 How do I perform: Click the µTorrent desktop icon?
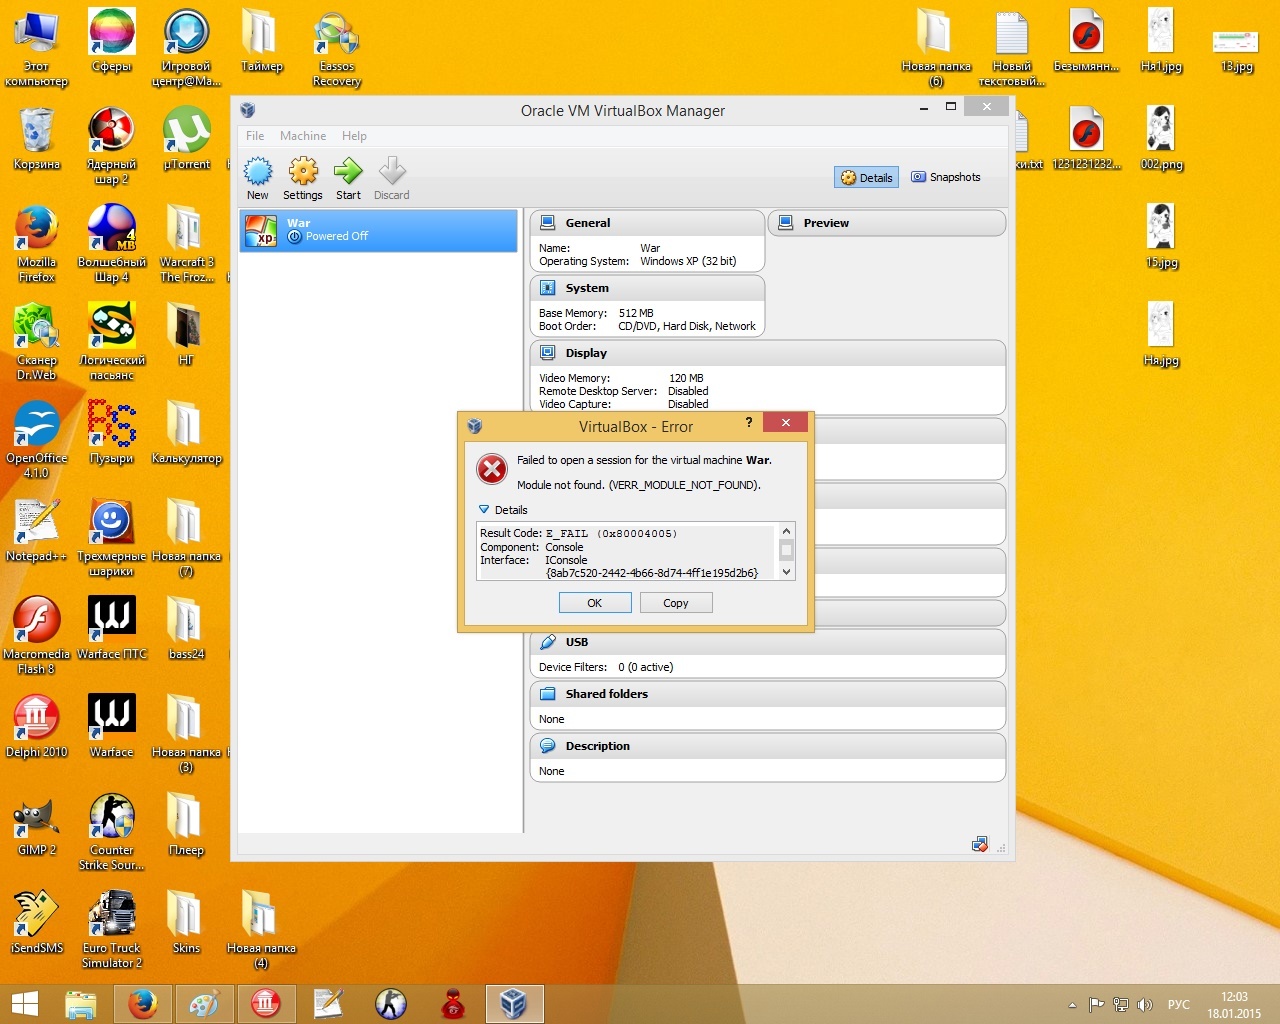click(x=187, y=138)
